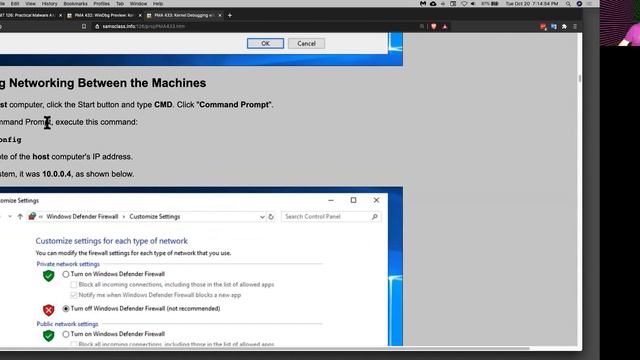Click the refresh icon beside the breadcrumb path
The width and height of the screenshot is (640, 360).
271,217
